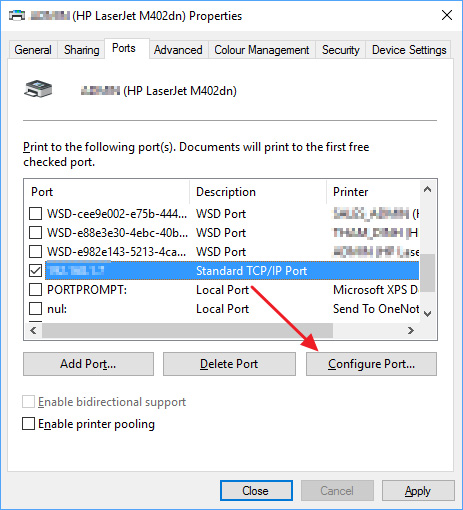This screenshot has width=463, height=510.
Task: Click the horizontal scroll left arrow
Action: pyautogui.click(x=33, y=330)
